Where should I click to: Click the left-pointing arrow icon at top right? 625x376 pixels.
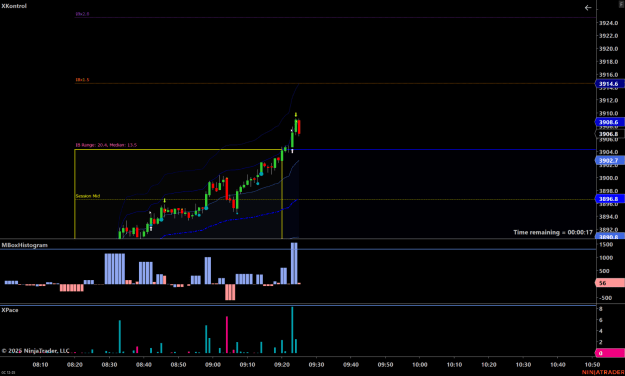[588, 8]
